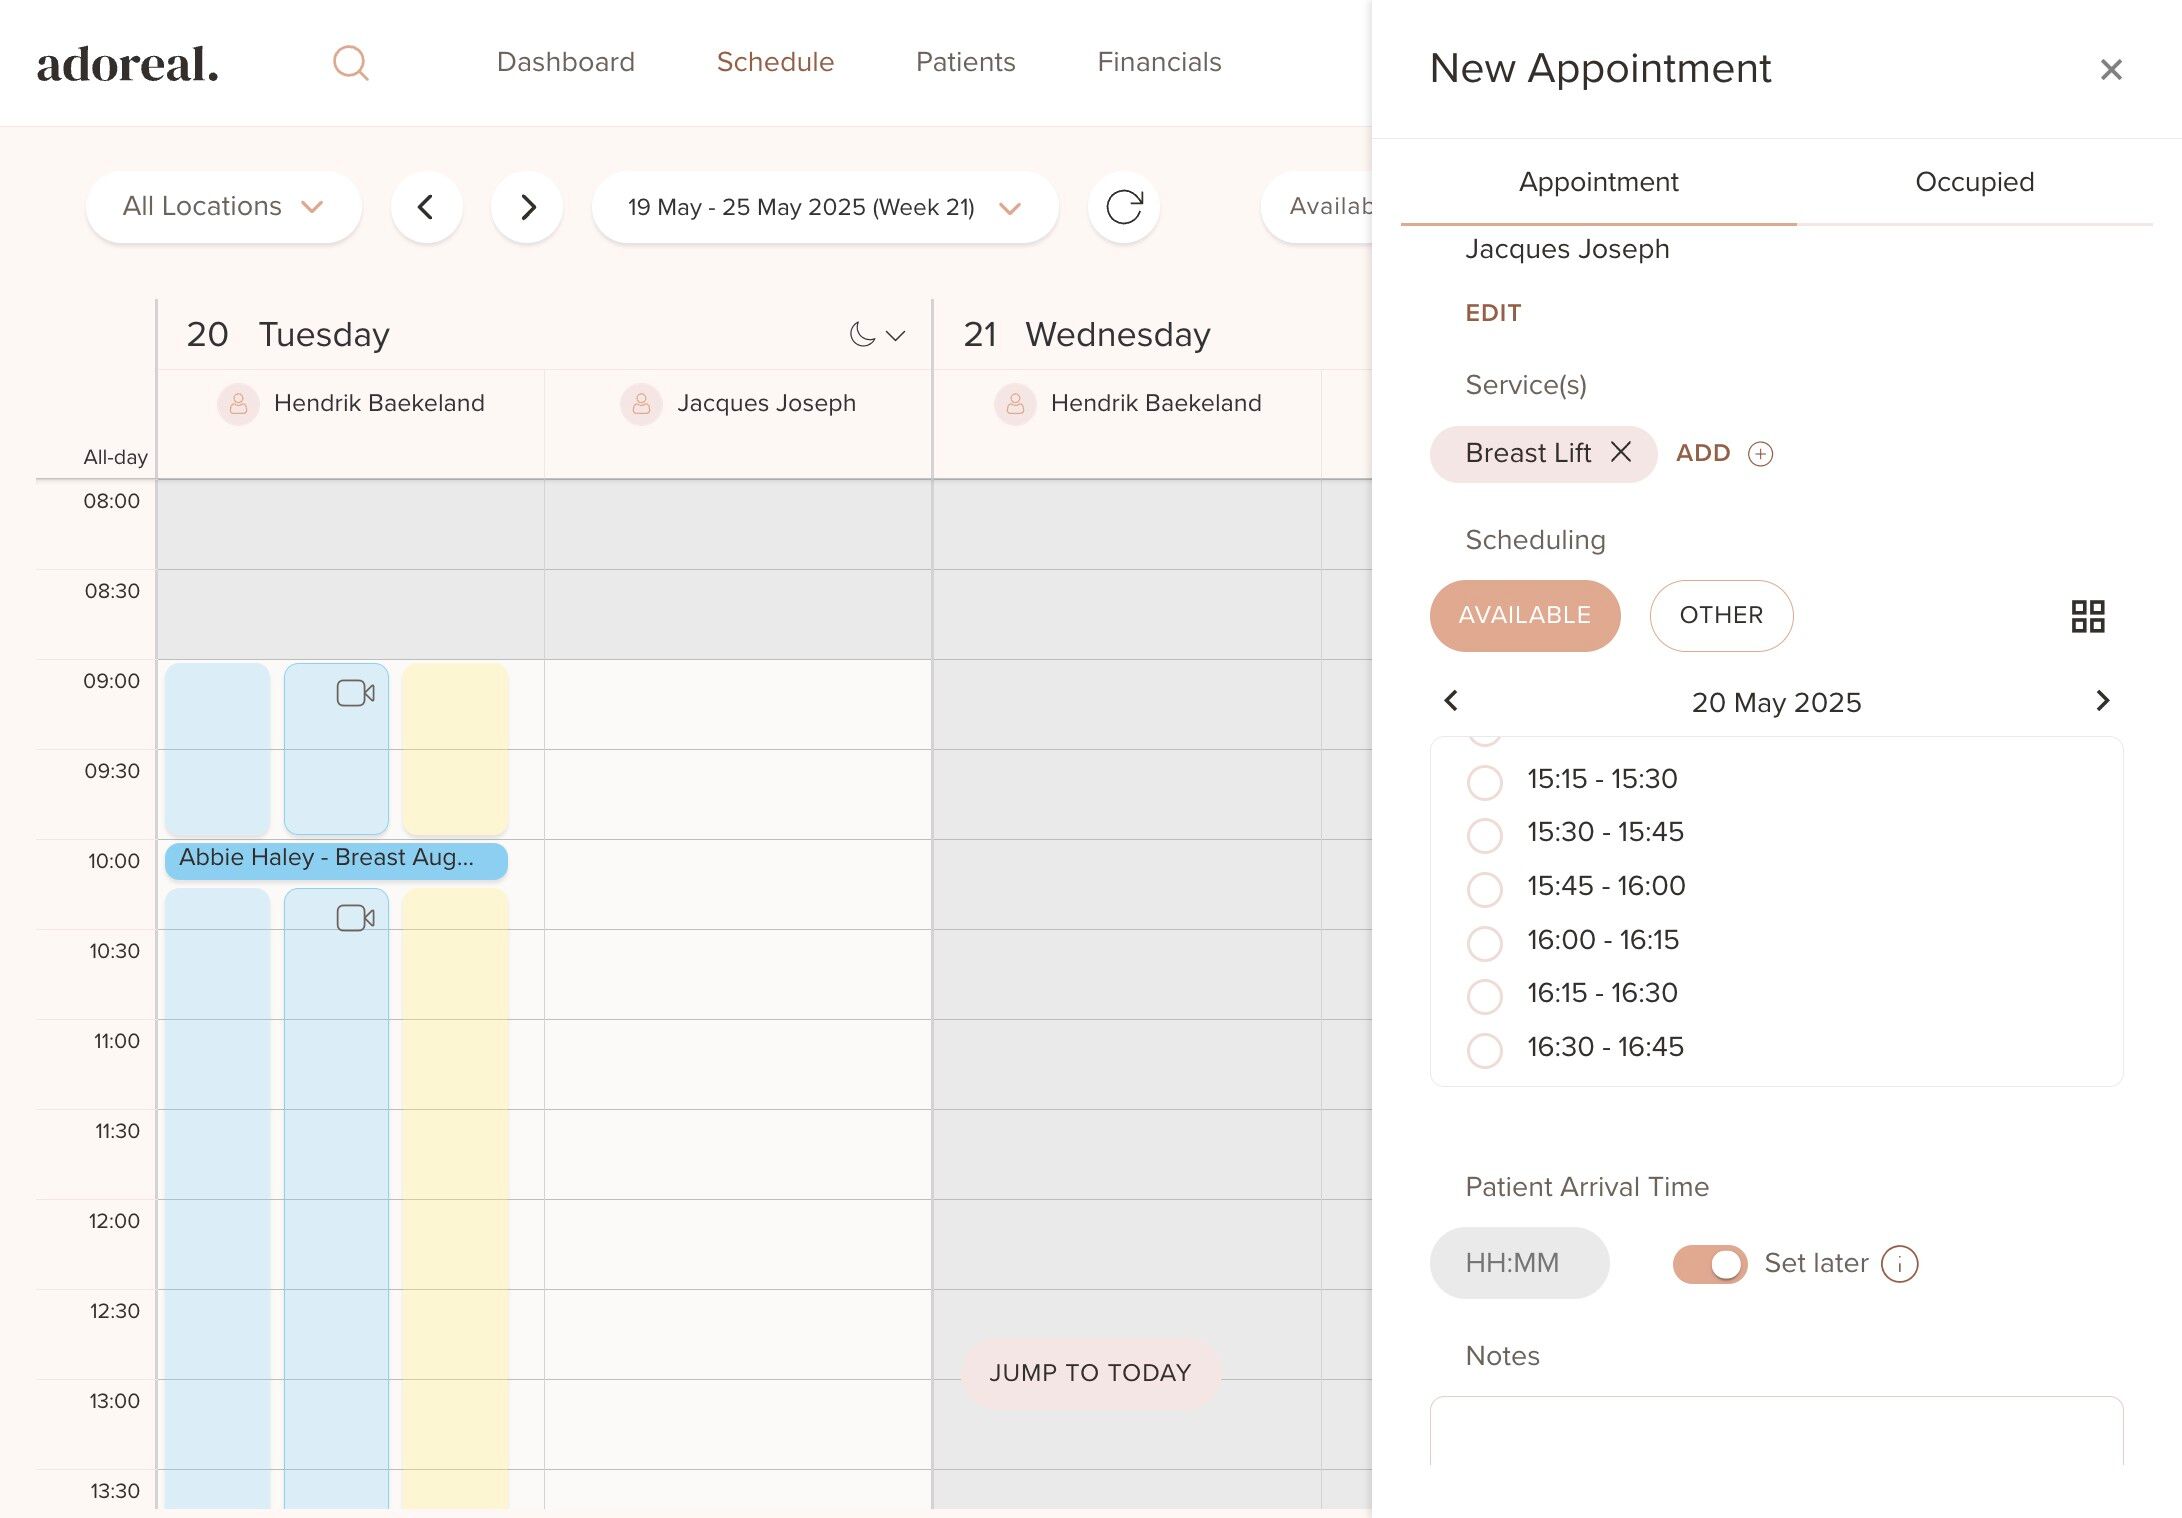Go to previous week arrow
2182x1518 pixels.
(426, 207)
